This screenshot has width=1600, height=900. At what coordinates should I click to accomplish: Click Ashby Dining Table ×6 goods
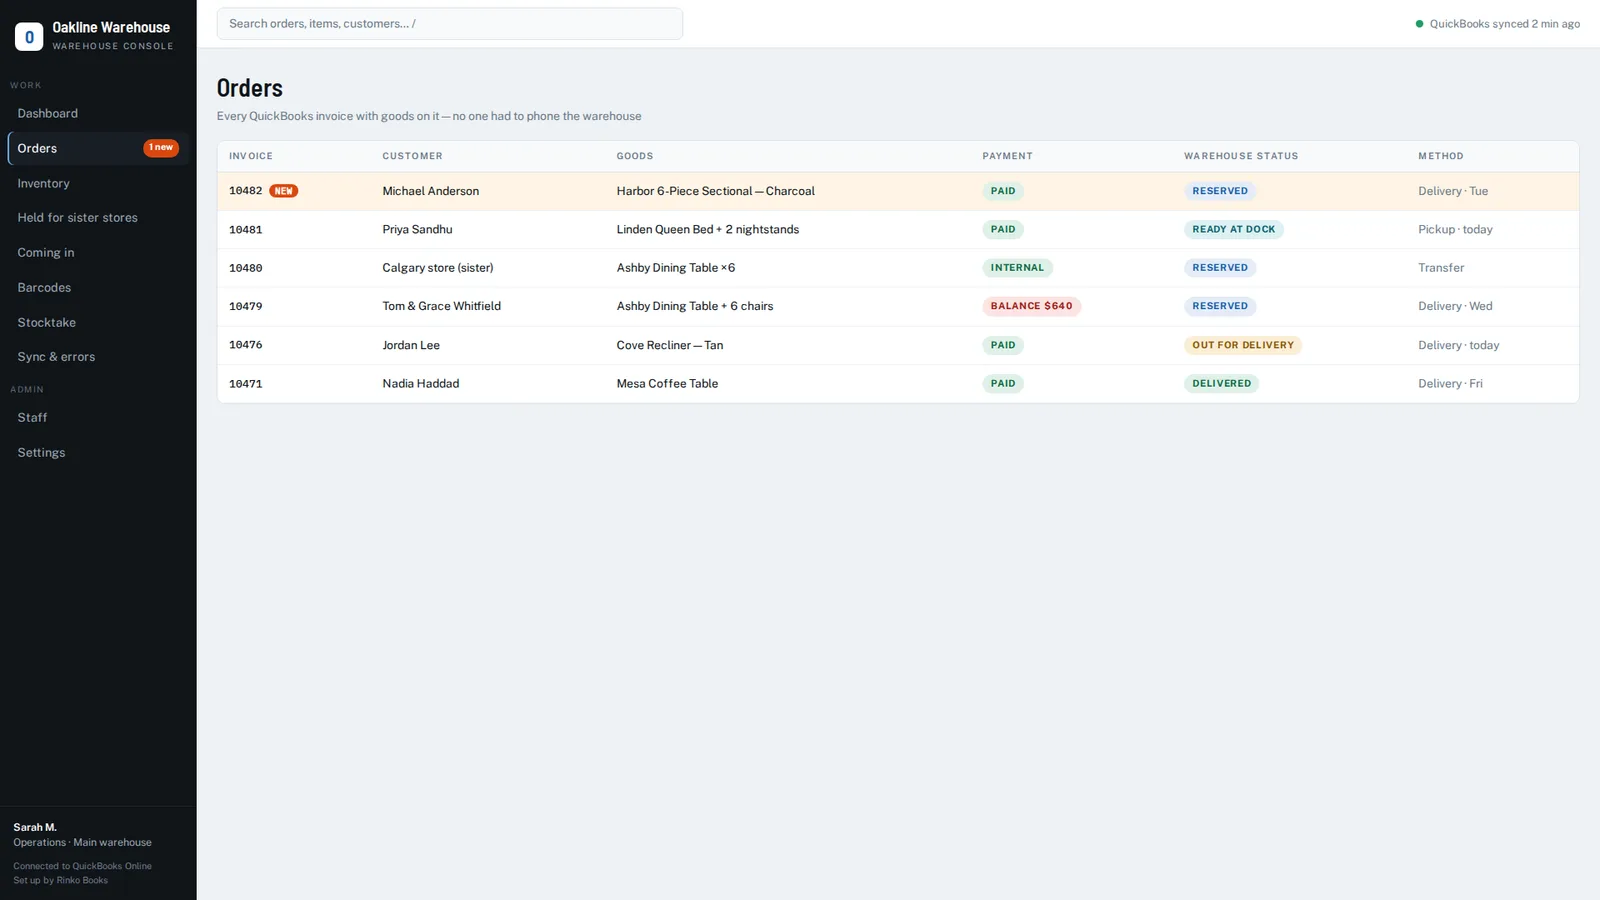coord(676,268)
